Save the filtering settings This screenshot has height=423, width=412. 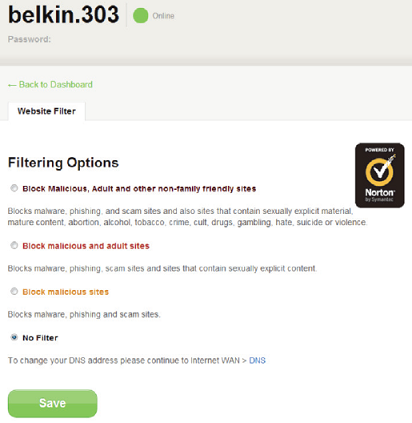coord(53,403)
